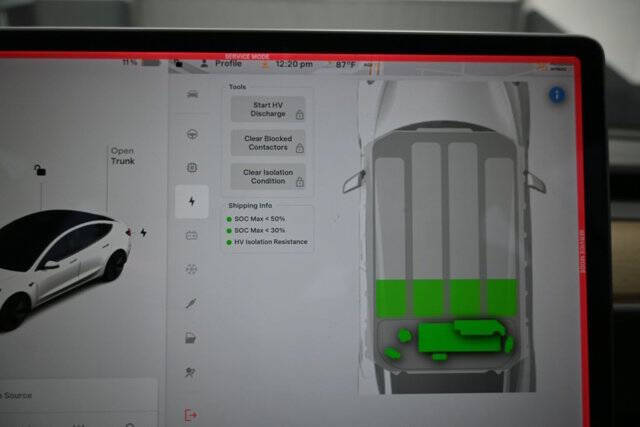Click the blue info icon
The image size is (640, 427).
pos(557,95)
